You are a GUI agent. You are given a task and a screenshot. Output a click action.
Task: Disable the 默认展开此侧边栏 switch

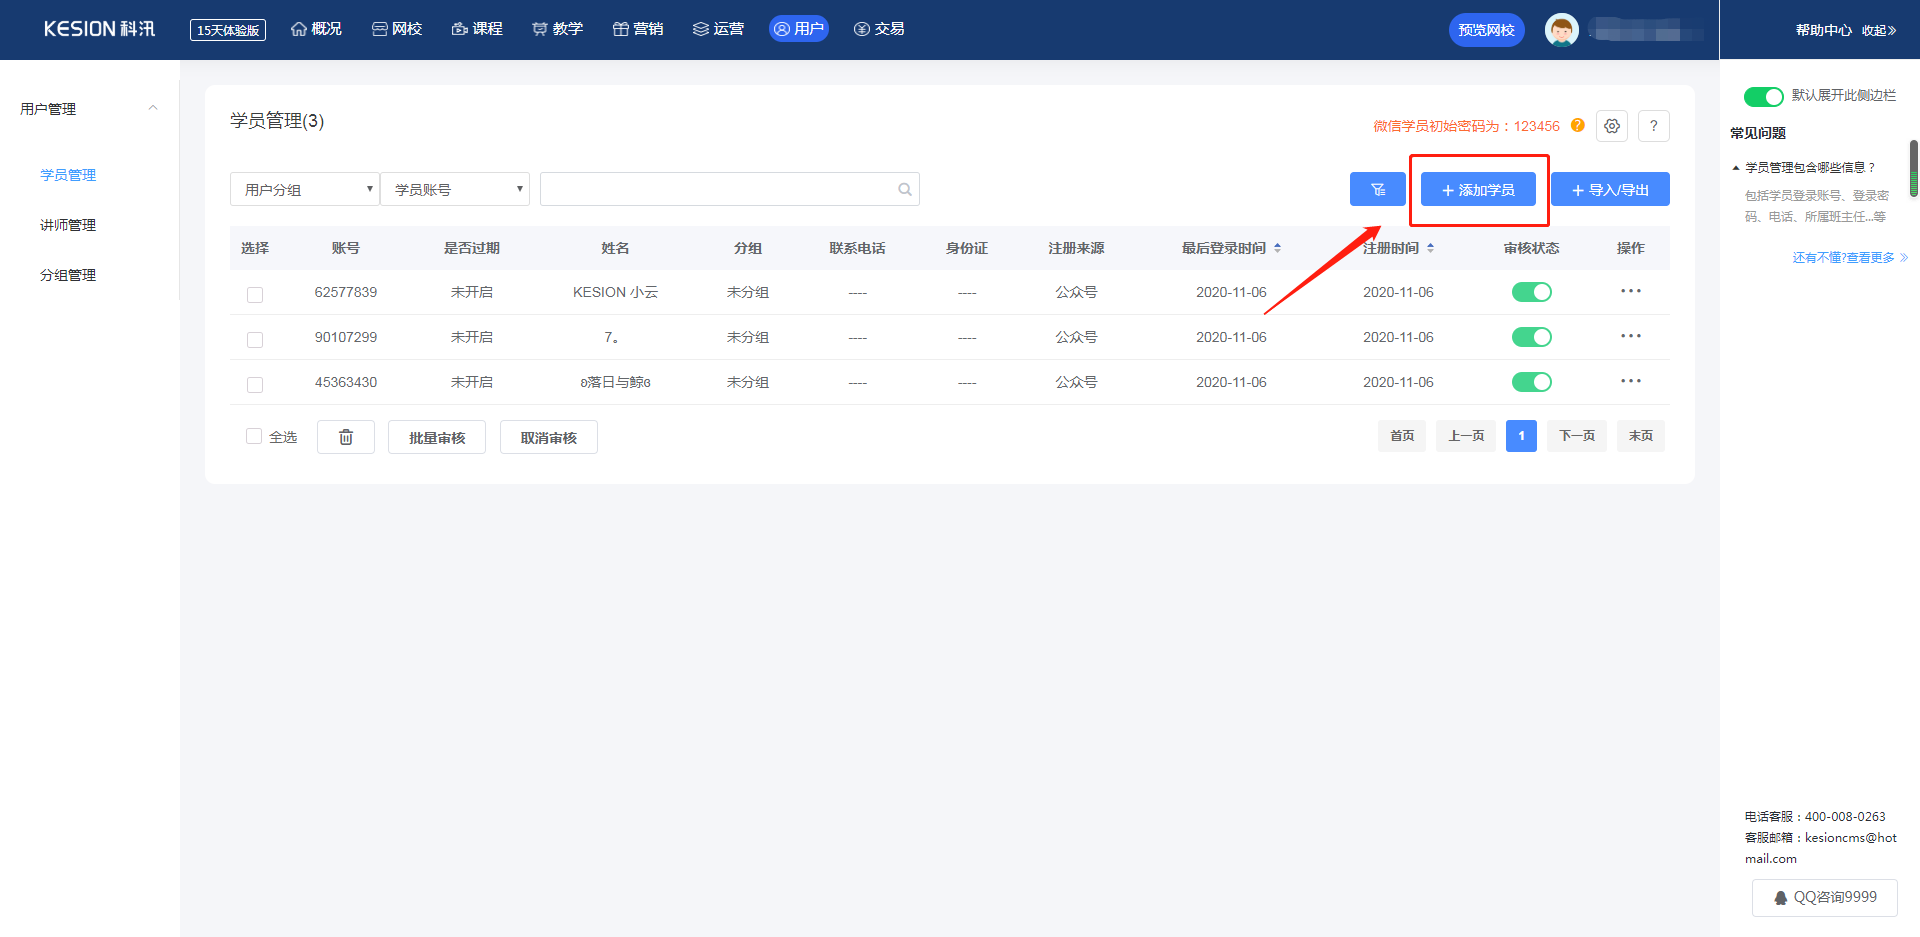click(1763, 96)
